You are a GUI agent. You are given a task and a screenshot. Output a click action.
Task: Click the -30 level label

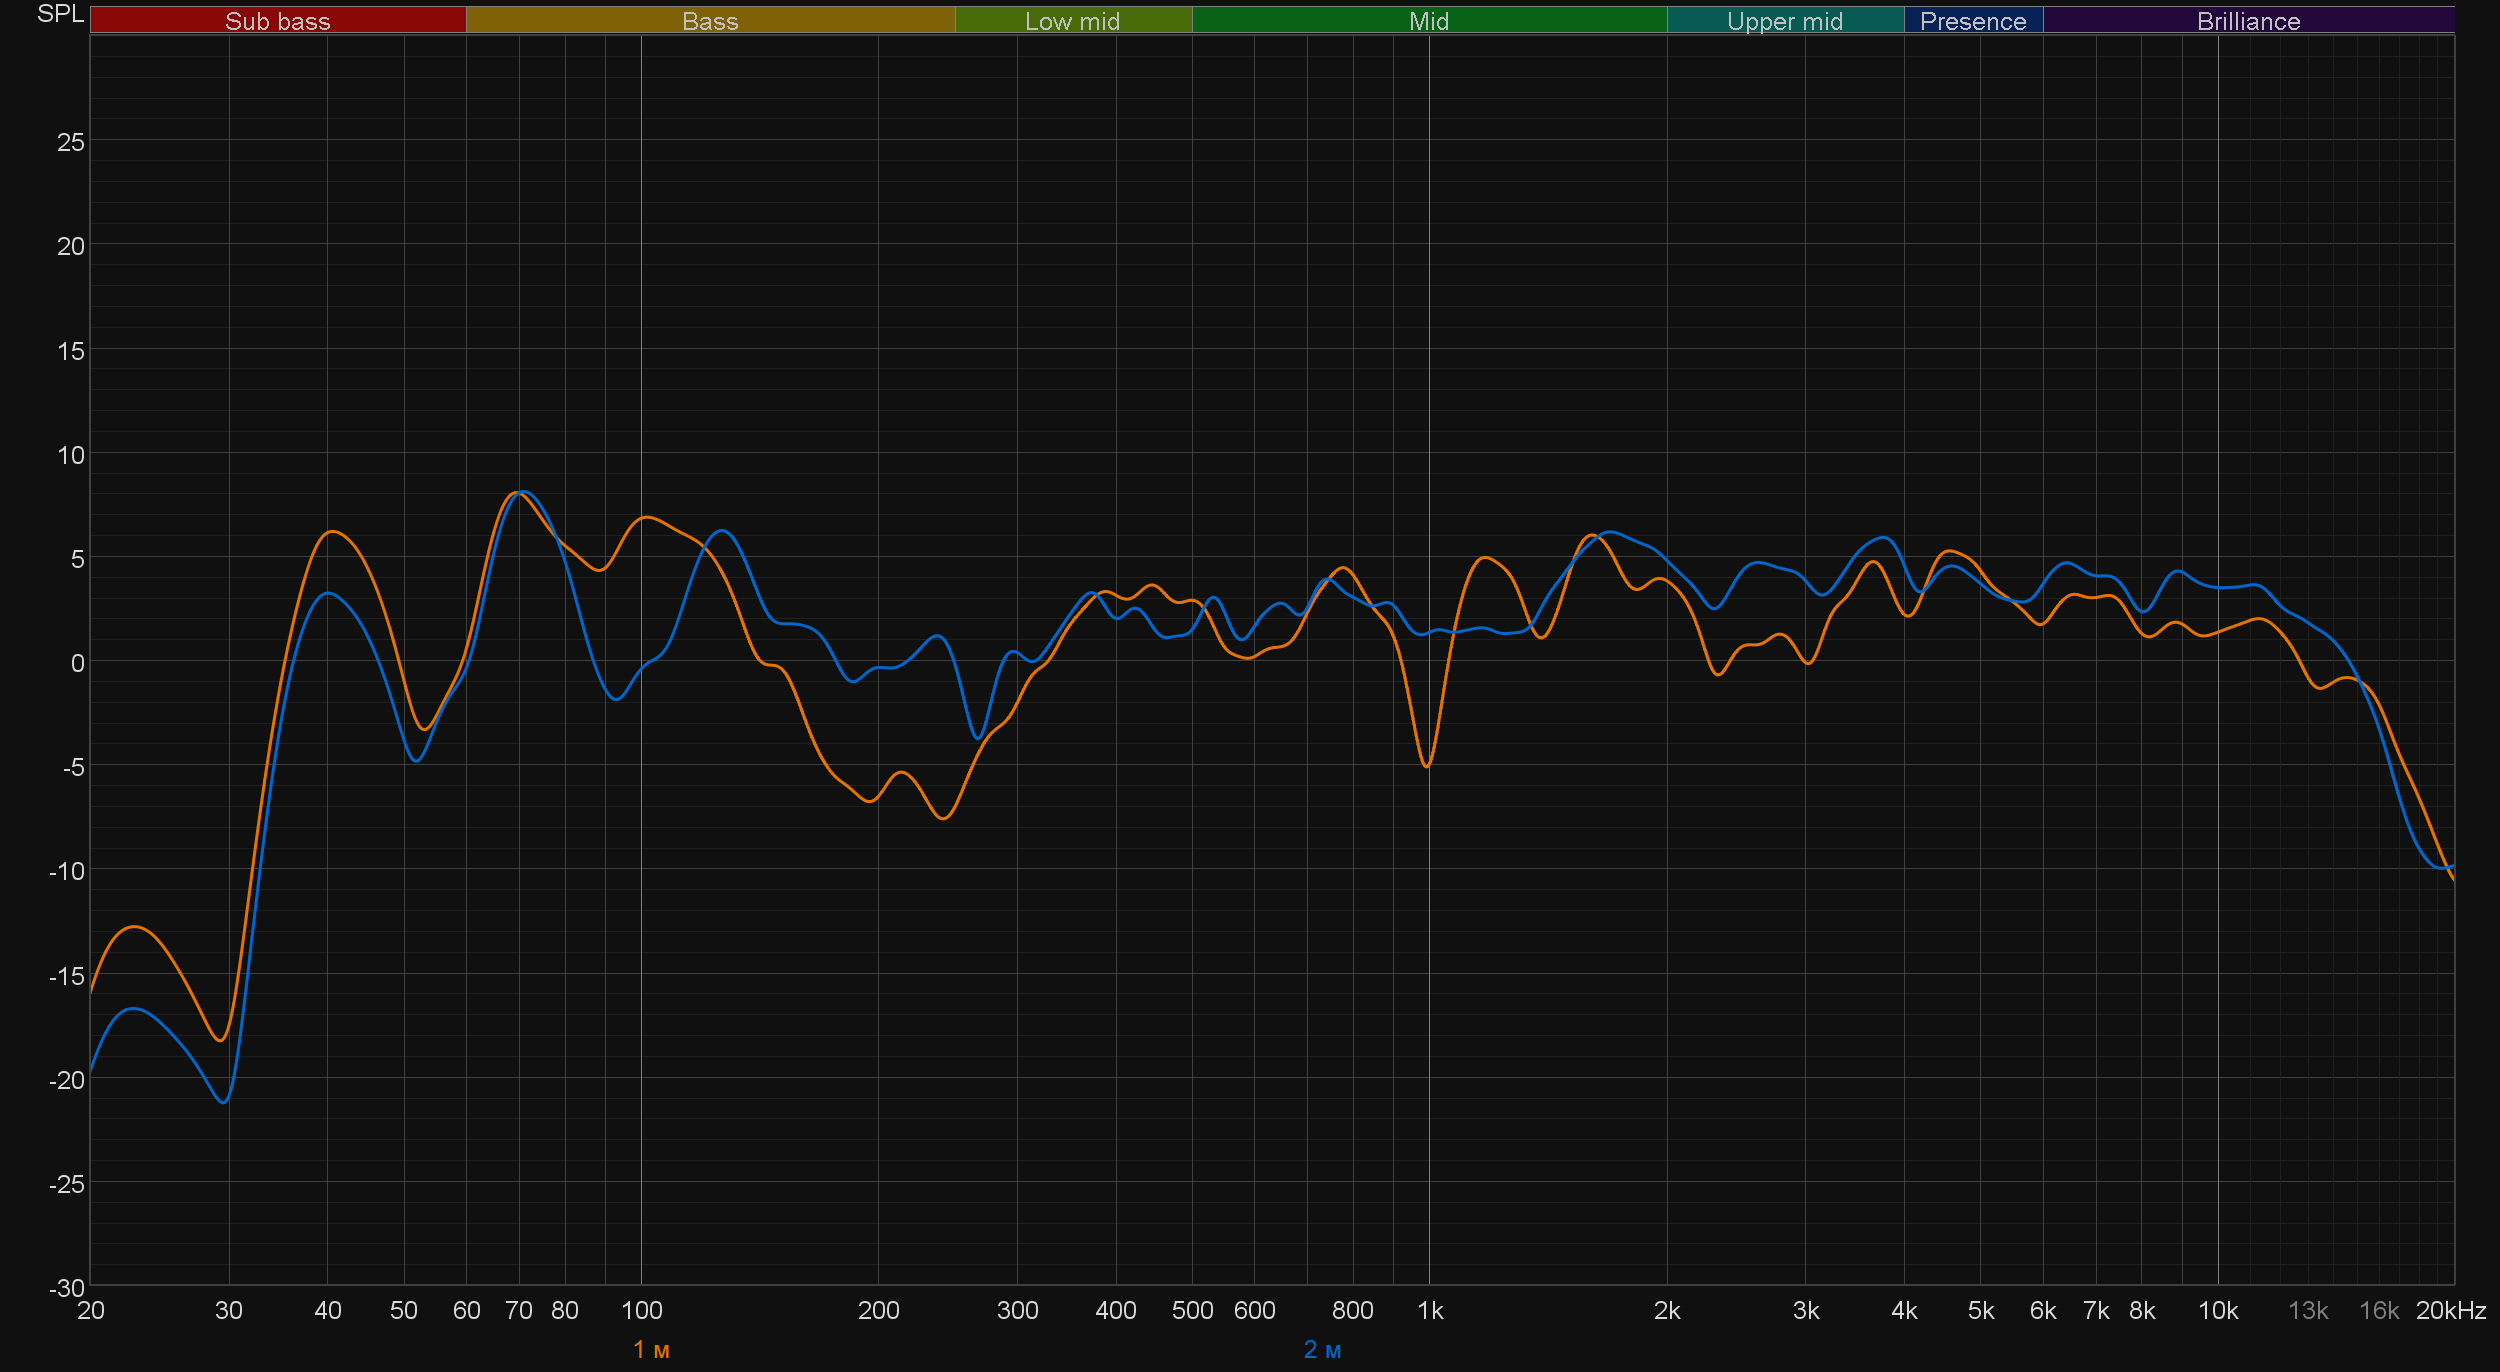[67, 1288]
